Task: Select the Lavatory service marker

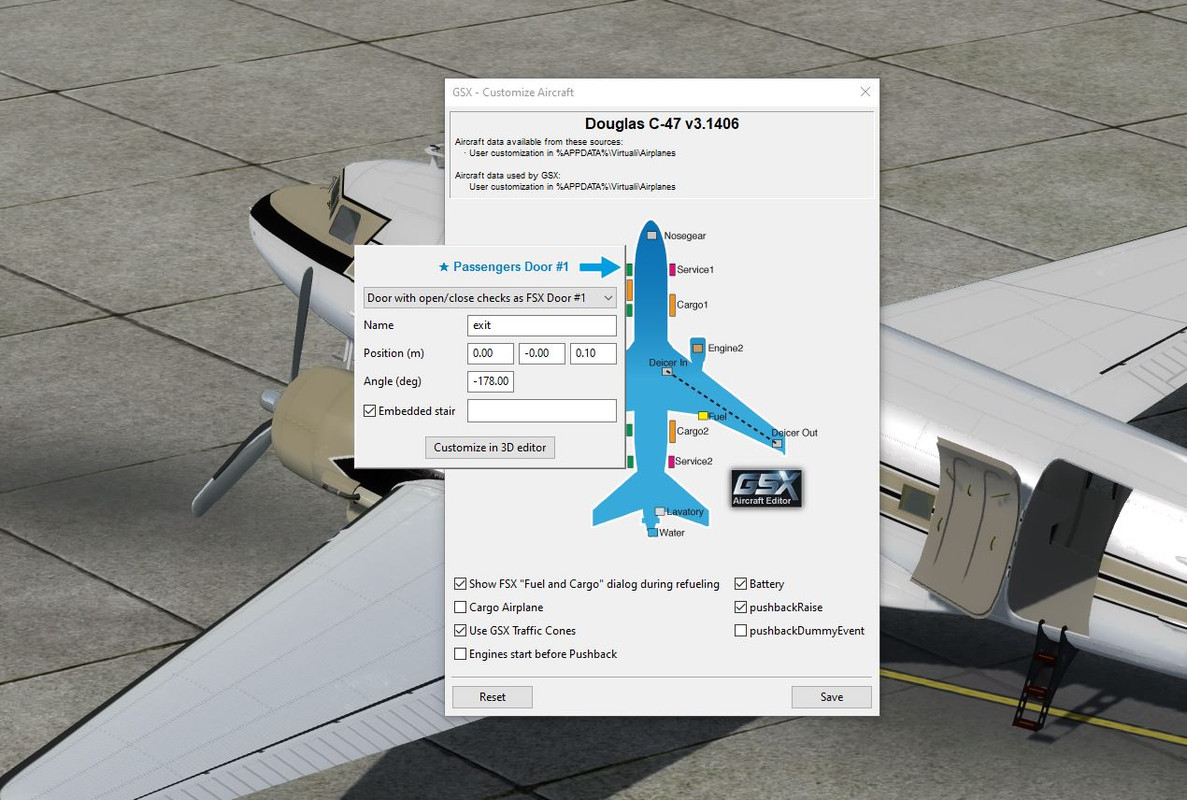Action: (660, 512)
